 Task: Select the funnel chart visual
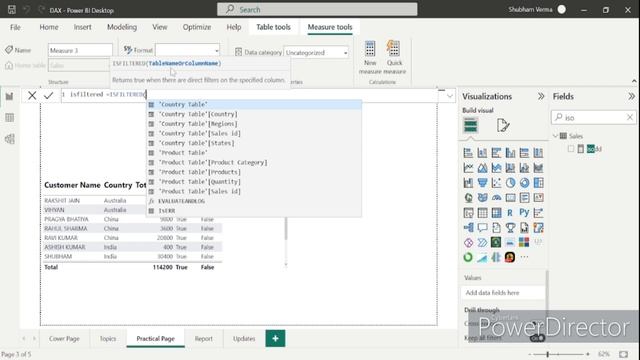[482, 183]
